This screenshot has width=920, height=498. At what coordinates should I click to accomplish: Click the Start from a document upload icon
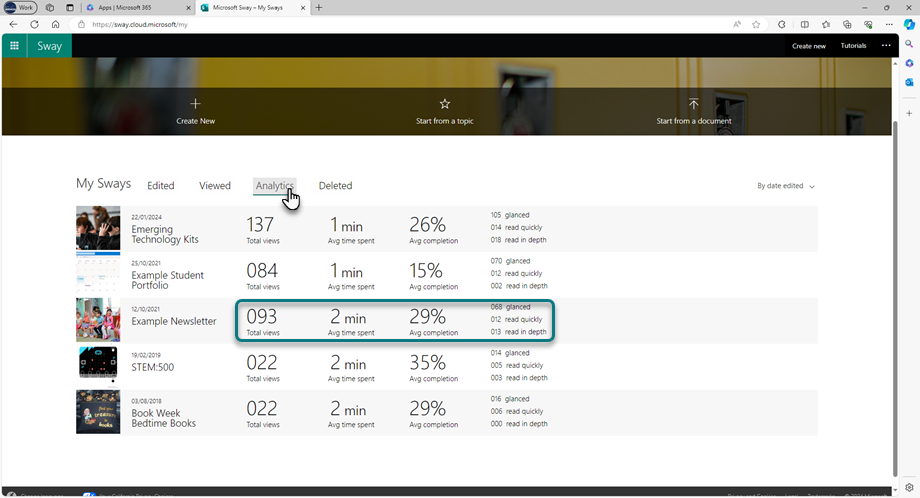[694, 104]
